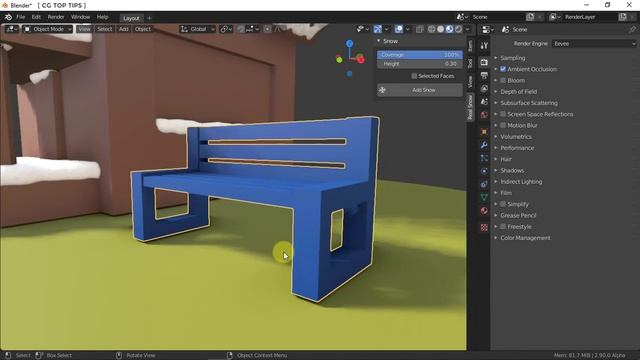
Task: Enable the Simplify checkbox
Action: click(x=503, y=204)
